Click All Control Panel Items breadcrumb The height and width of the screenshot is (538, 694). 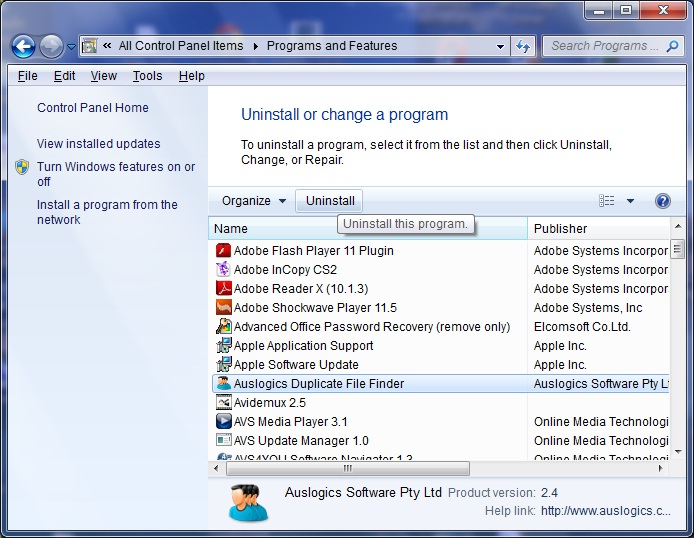(x=181, y=46)
